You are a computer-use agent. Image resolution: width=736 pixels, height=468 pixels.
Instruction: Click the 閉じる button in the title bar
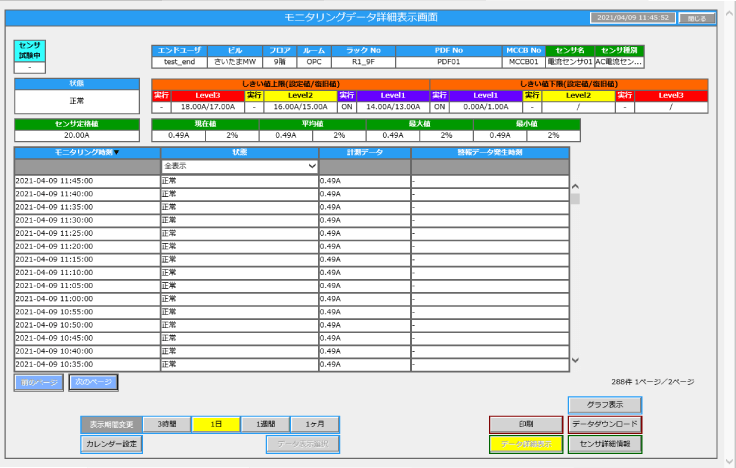(697, 18)
